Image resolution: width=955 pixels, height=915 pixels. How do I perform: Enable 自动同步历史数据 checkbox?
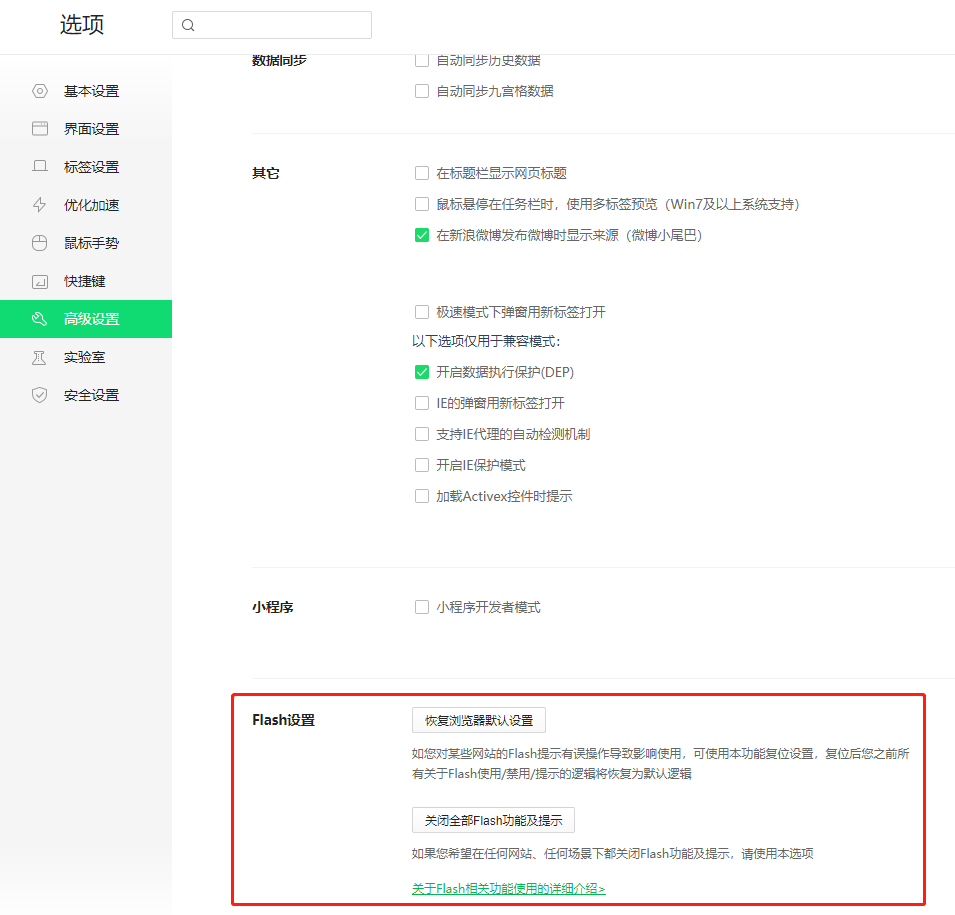coord(421,59)
